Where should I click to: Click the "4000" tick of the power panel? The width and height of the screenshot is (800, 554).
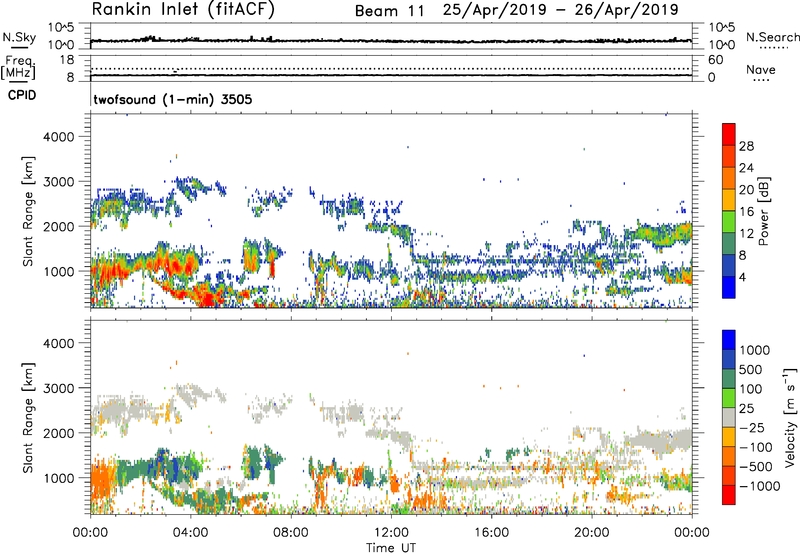click(x=58, y=137)
